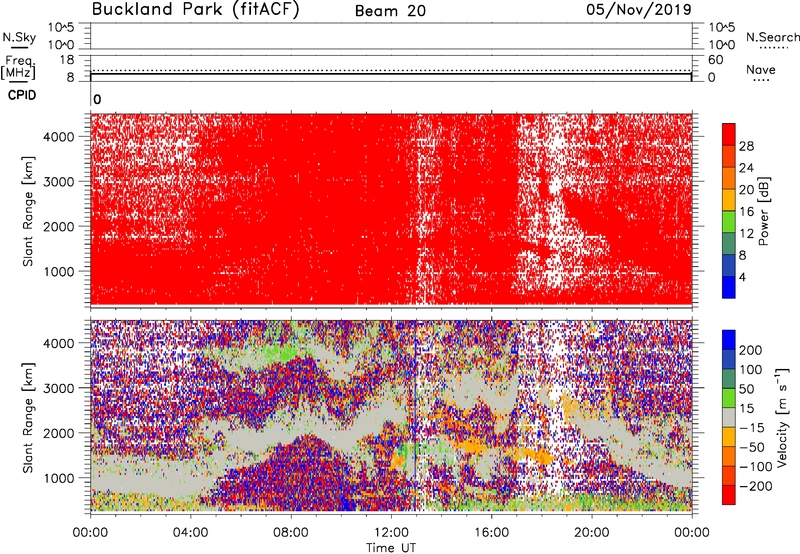Select the Beam 20 heading

coord(390,11)
